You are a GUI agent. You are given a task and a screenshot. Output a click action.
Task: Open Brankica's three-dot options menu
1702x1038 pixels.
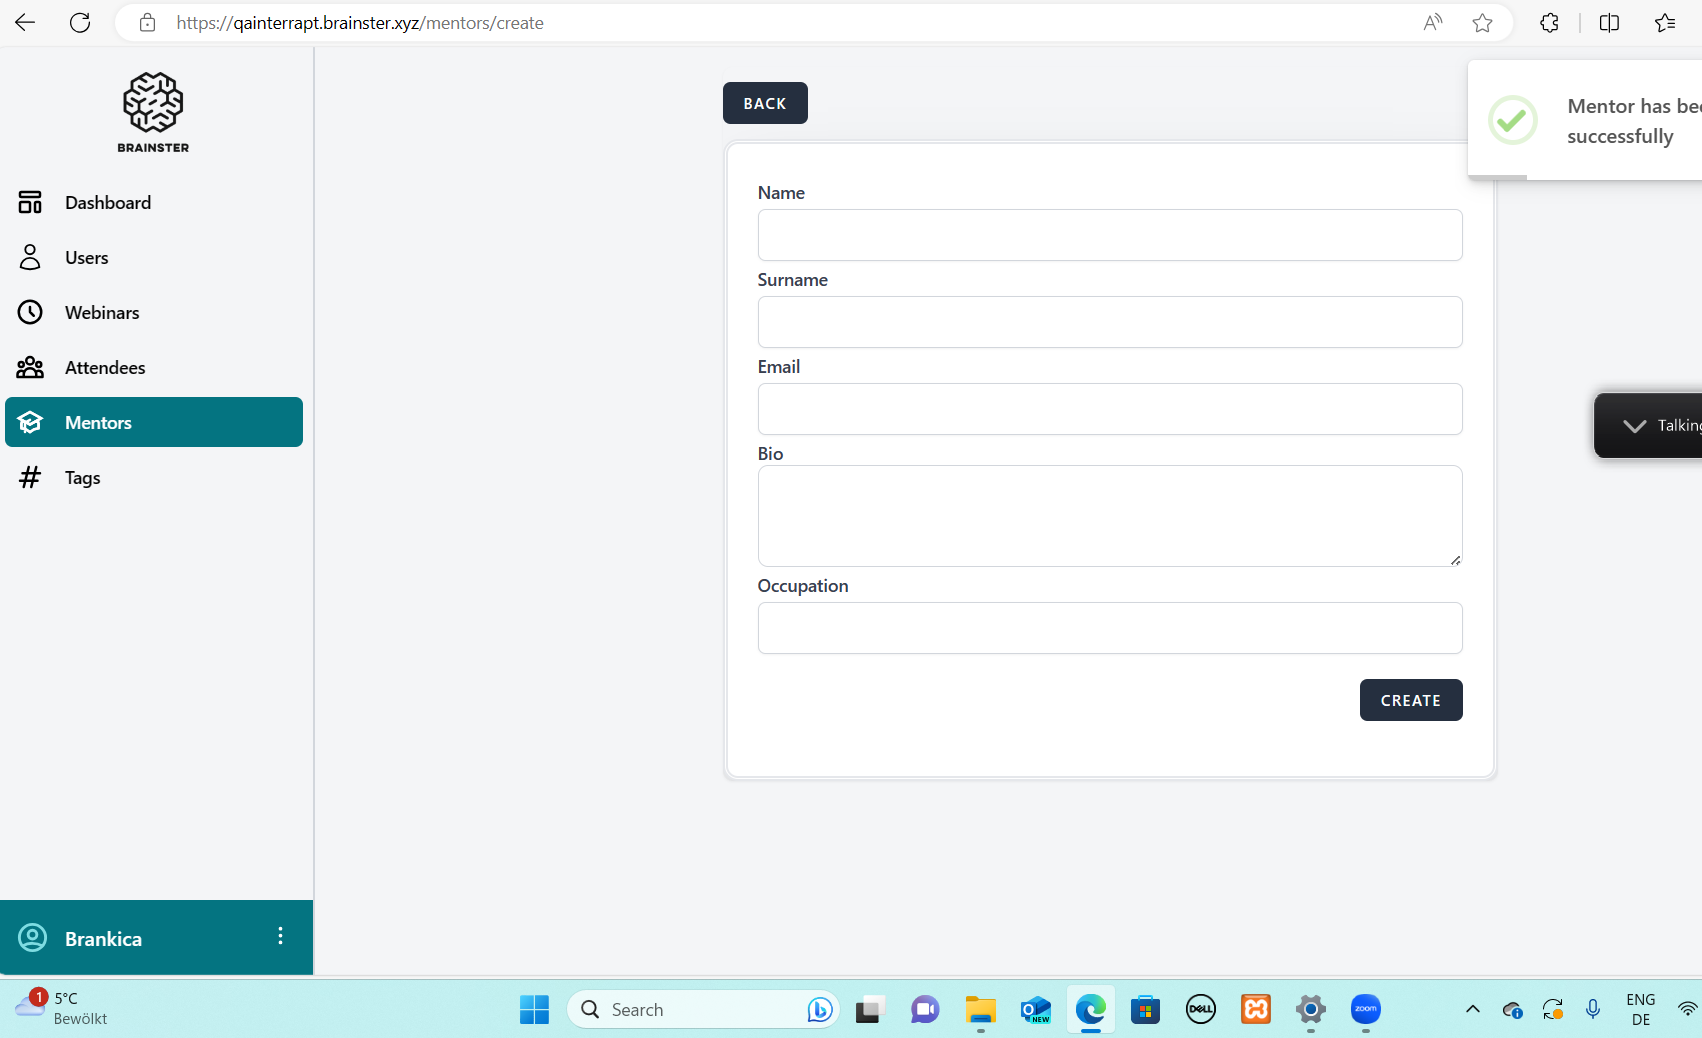click(x=280, y=936)
